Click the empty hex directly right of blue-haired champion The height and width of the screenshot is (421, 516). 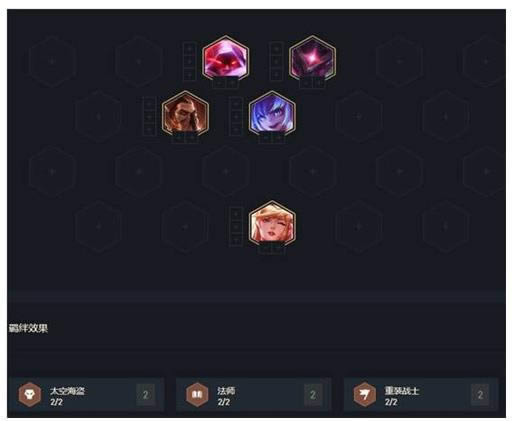point(359,117)
